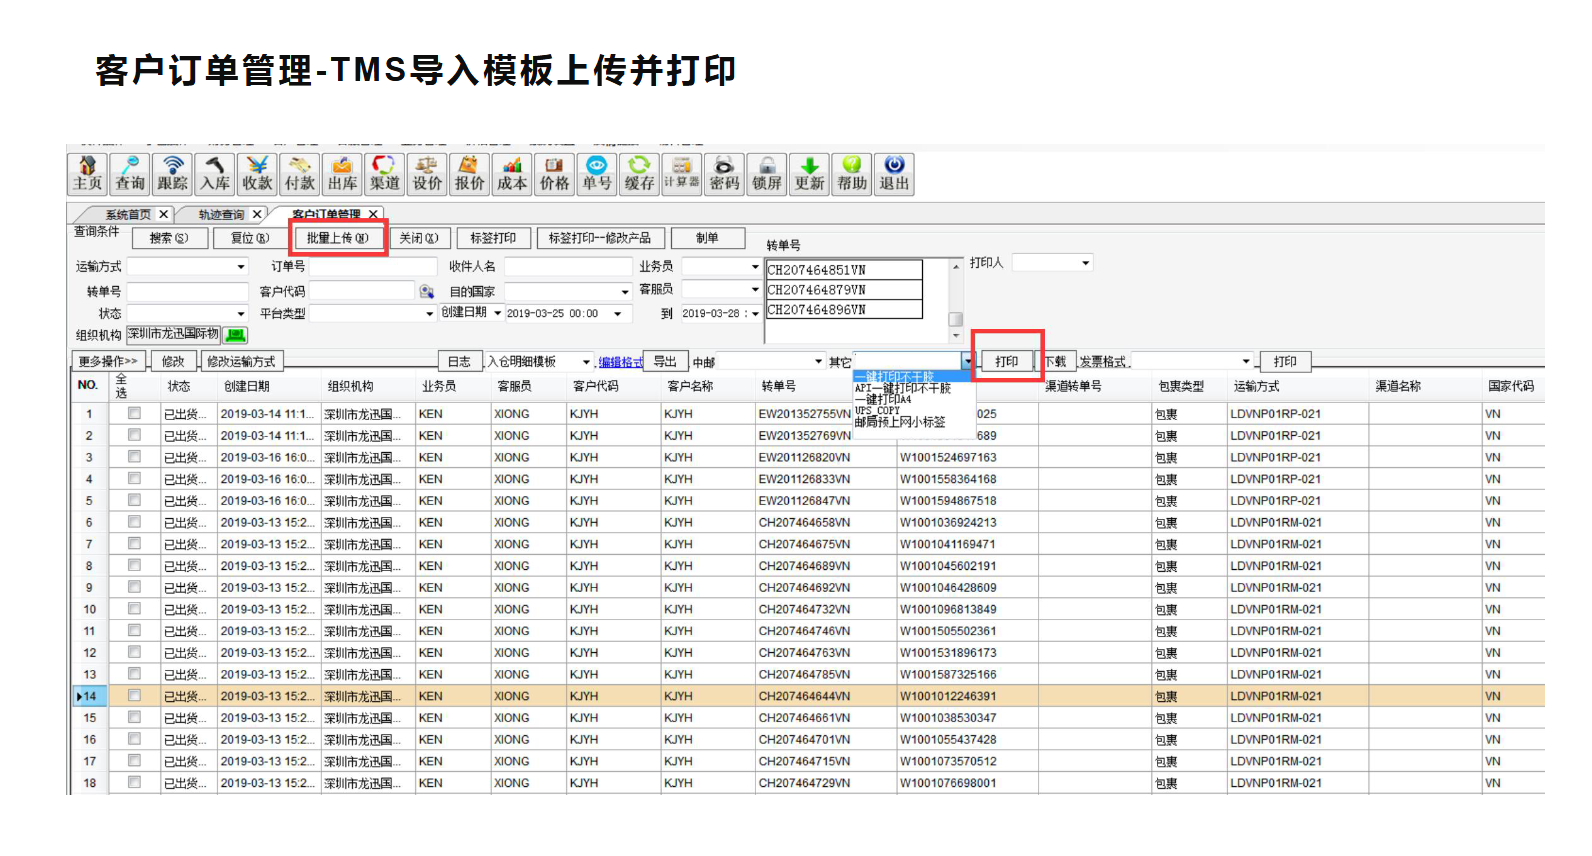Expand the 业务员 salesperson dropdown

click(x=755, y=267)
